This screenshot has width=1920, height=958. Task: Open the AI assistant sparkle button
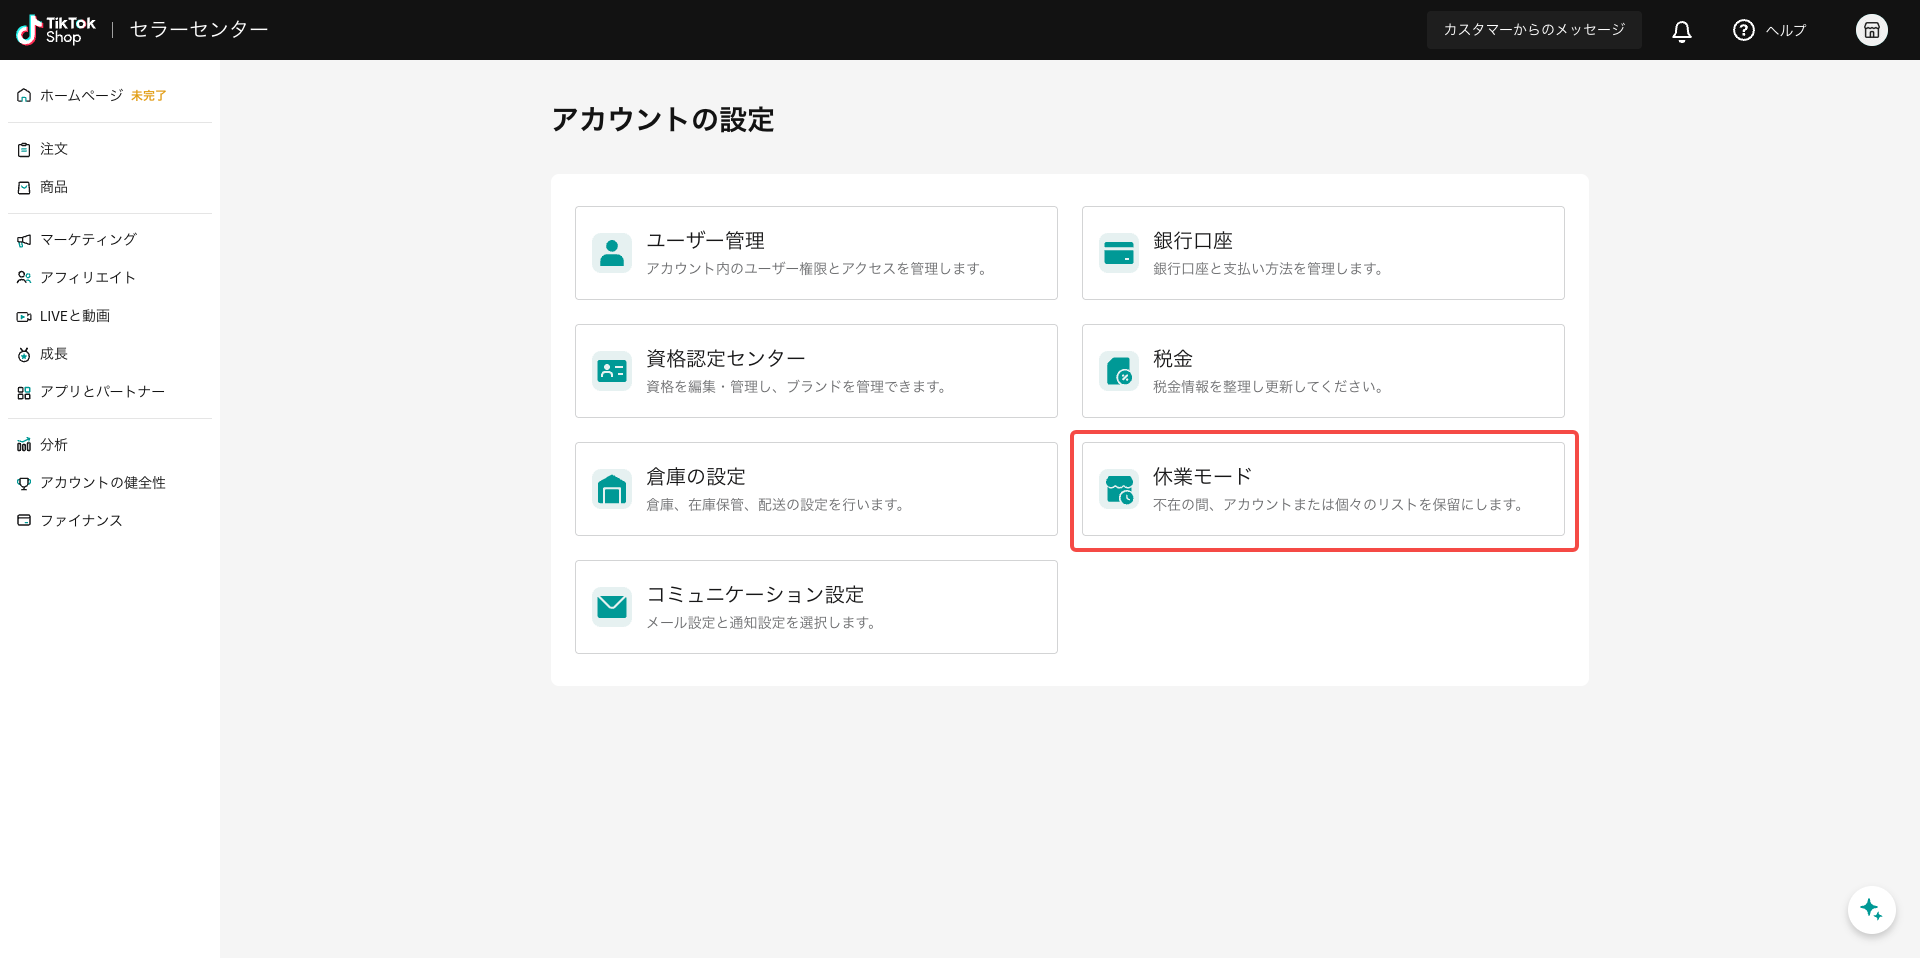point(1872,910)
